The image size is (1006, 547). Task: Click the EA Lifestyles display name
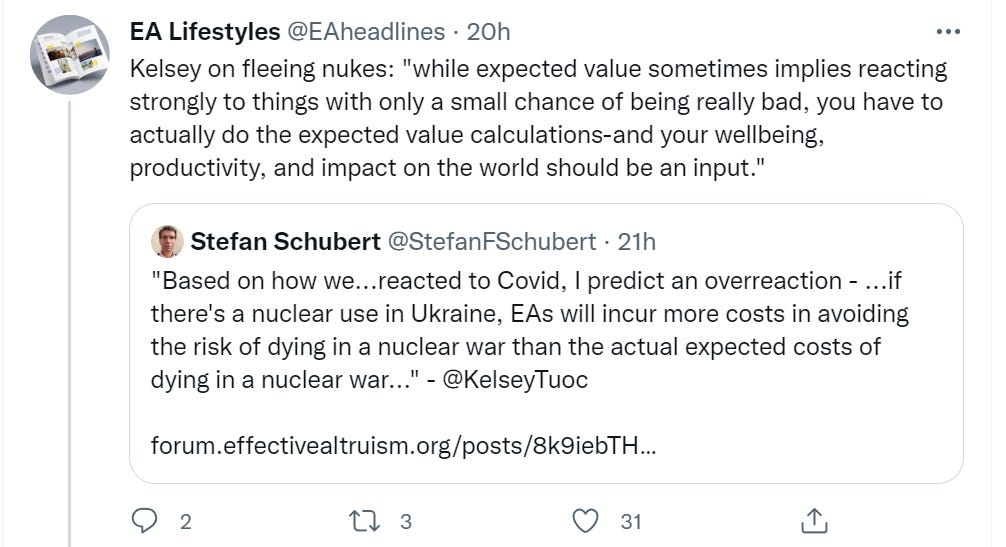(x=205, y=32)
